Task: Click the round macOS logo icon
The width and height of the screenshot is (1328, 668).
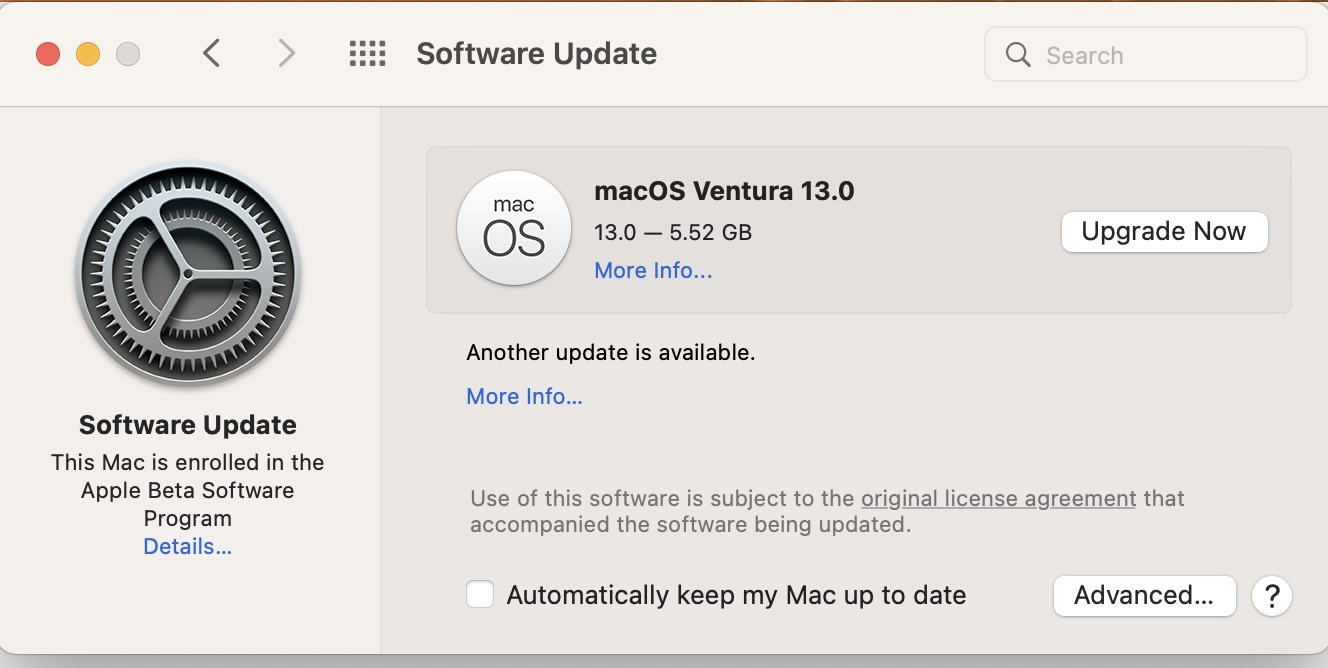Action: point(514,228)
